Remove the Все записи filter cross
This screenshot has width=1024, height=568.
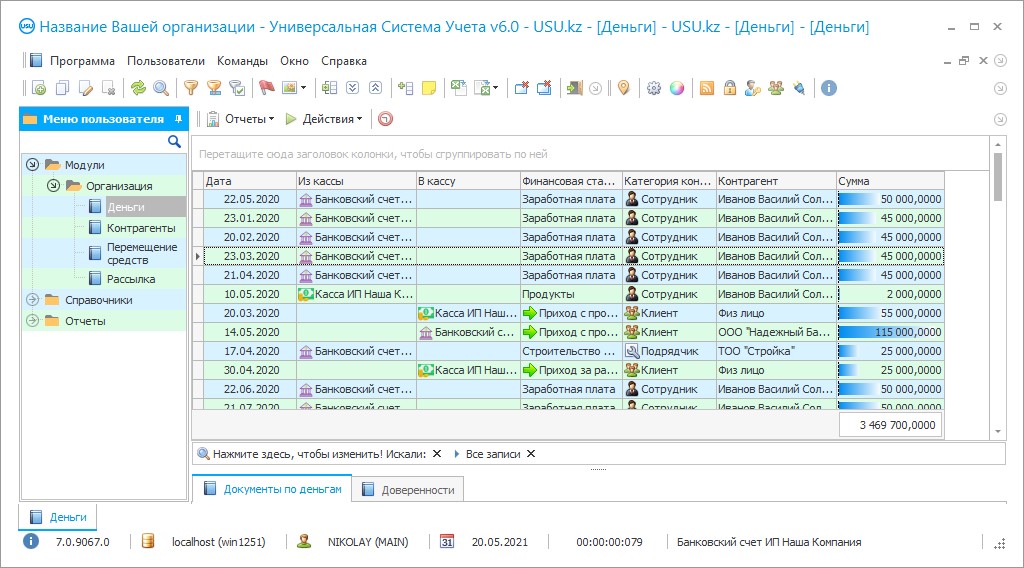click(x=531, y=454)
